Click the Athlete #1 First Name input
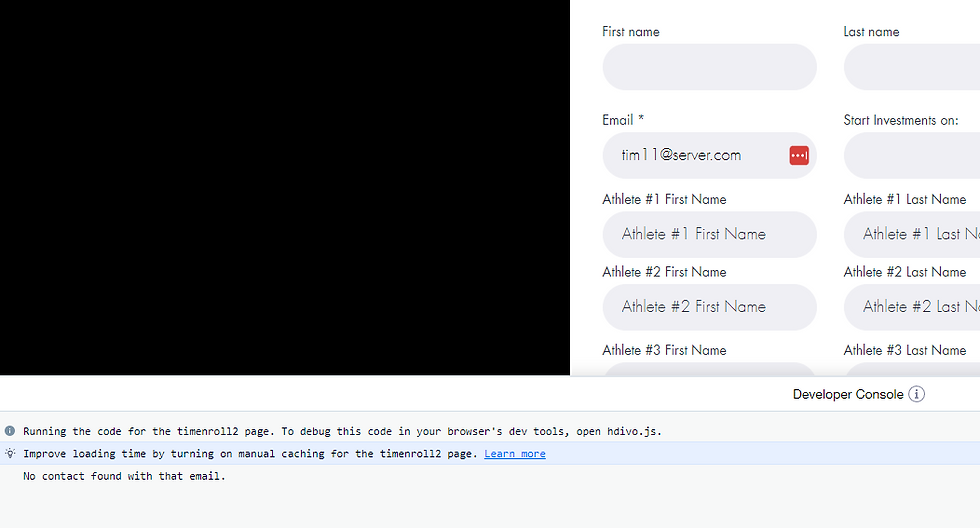Viewport: 980px width, 528px height. point(709,234)
